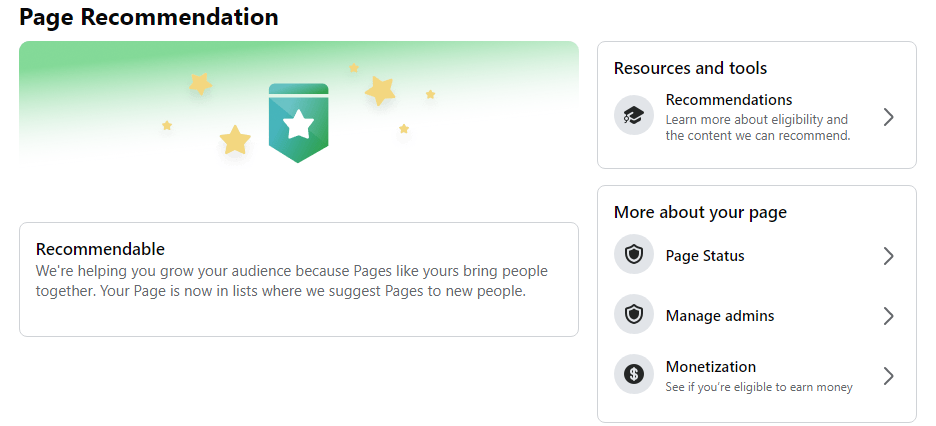The height and width of the screenshot is (426, 936).
Task: Click 'See if you're eligible to earn money' text
Action: click(759, 387)
